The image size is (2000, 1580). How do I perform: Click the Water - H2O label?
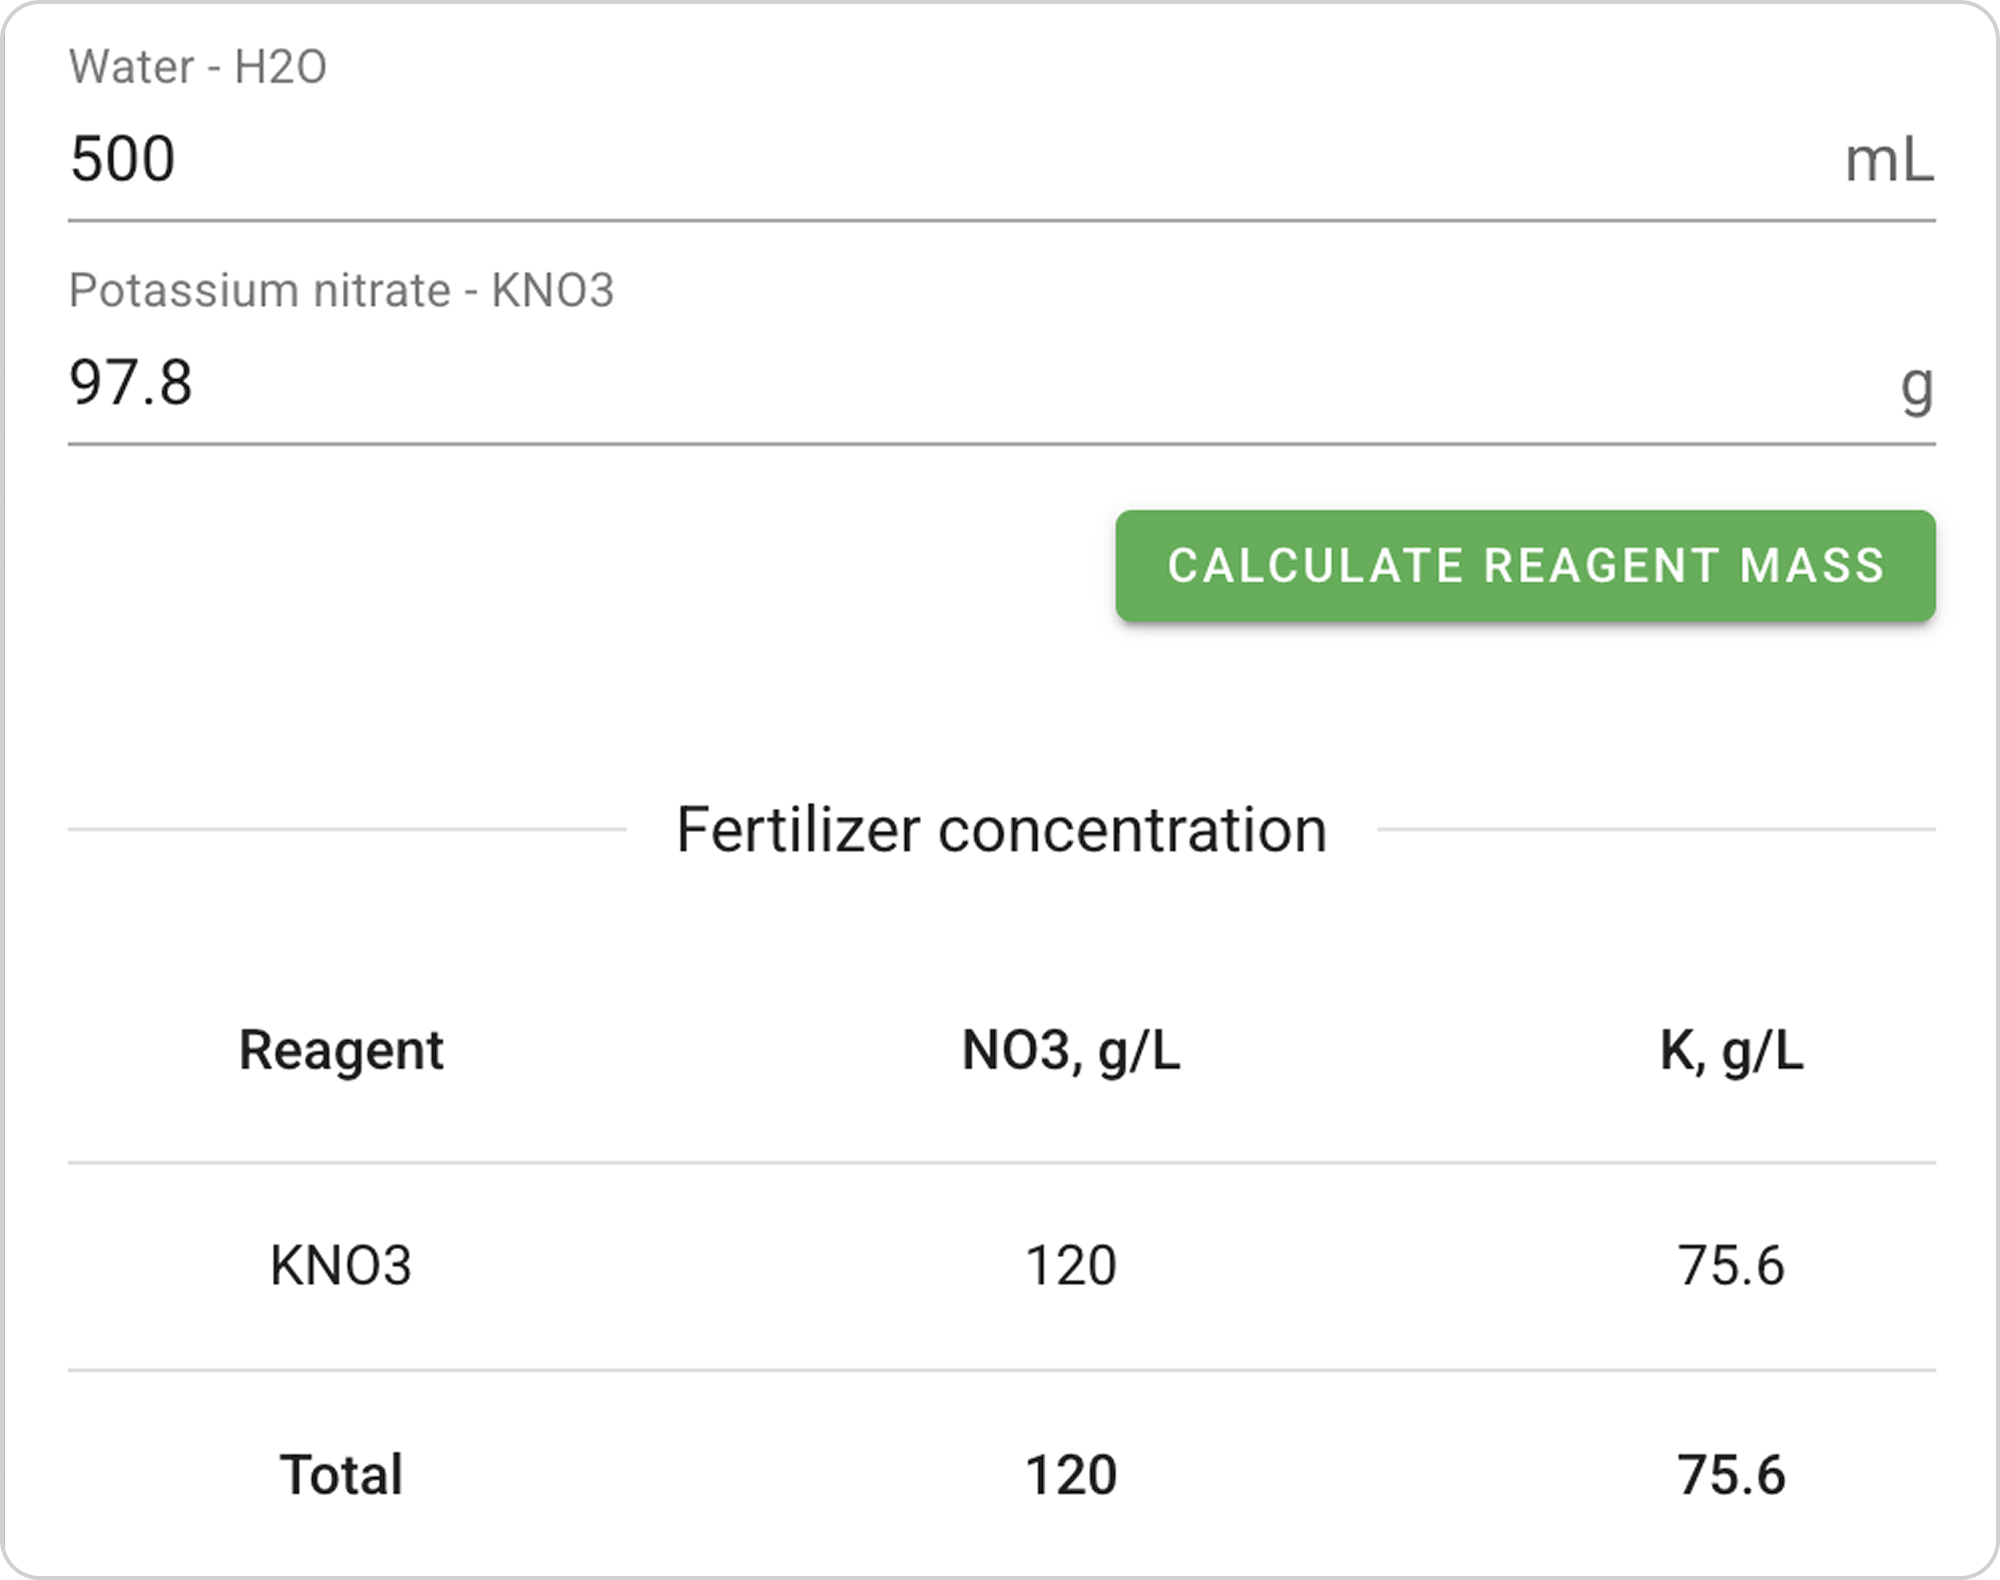coord(198,67)
